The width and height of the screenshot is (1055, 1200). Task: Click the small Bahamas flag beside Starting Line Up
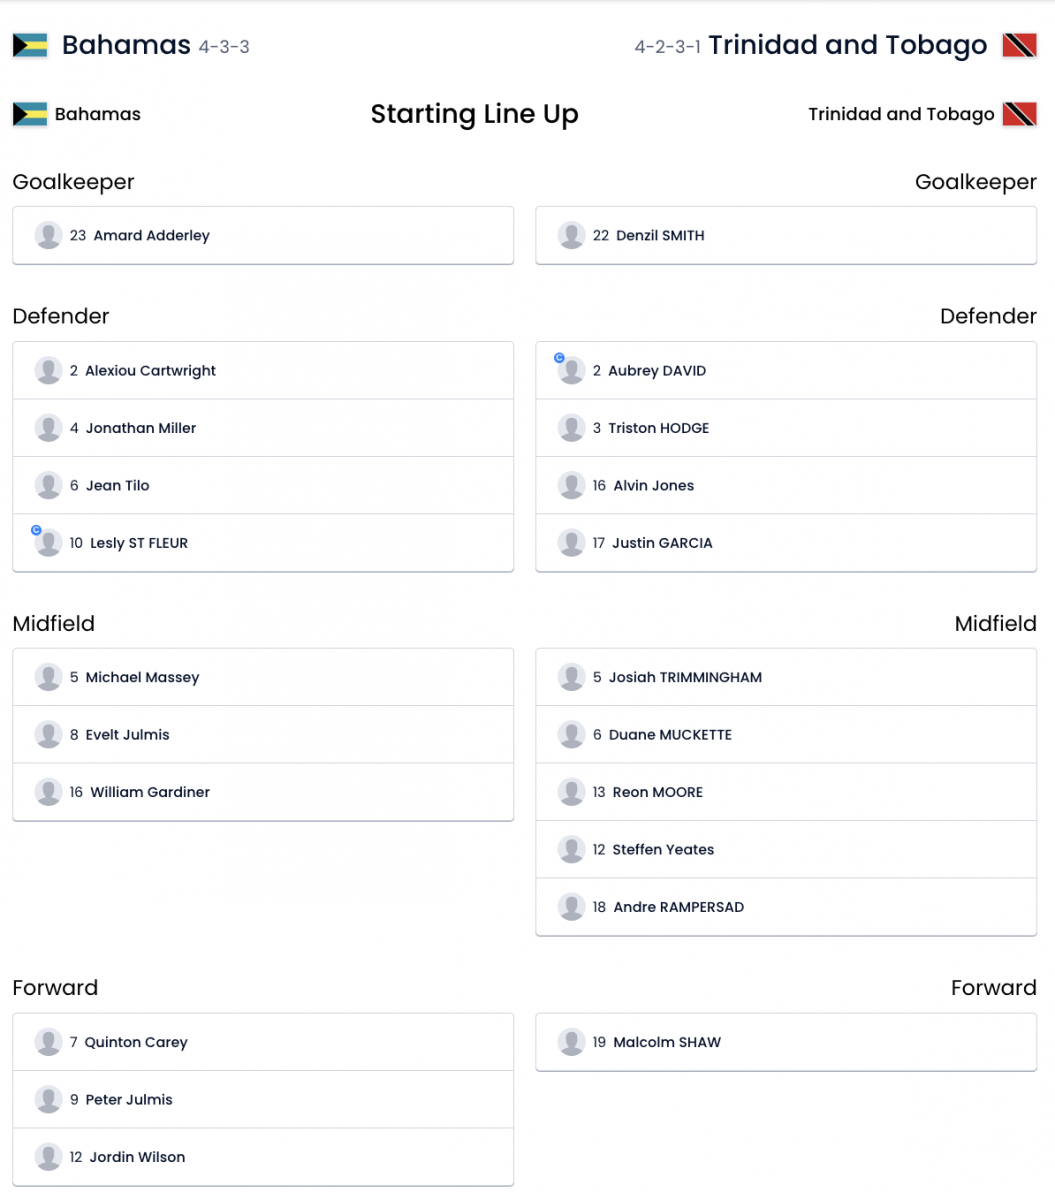tap(30, 114)
